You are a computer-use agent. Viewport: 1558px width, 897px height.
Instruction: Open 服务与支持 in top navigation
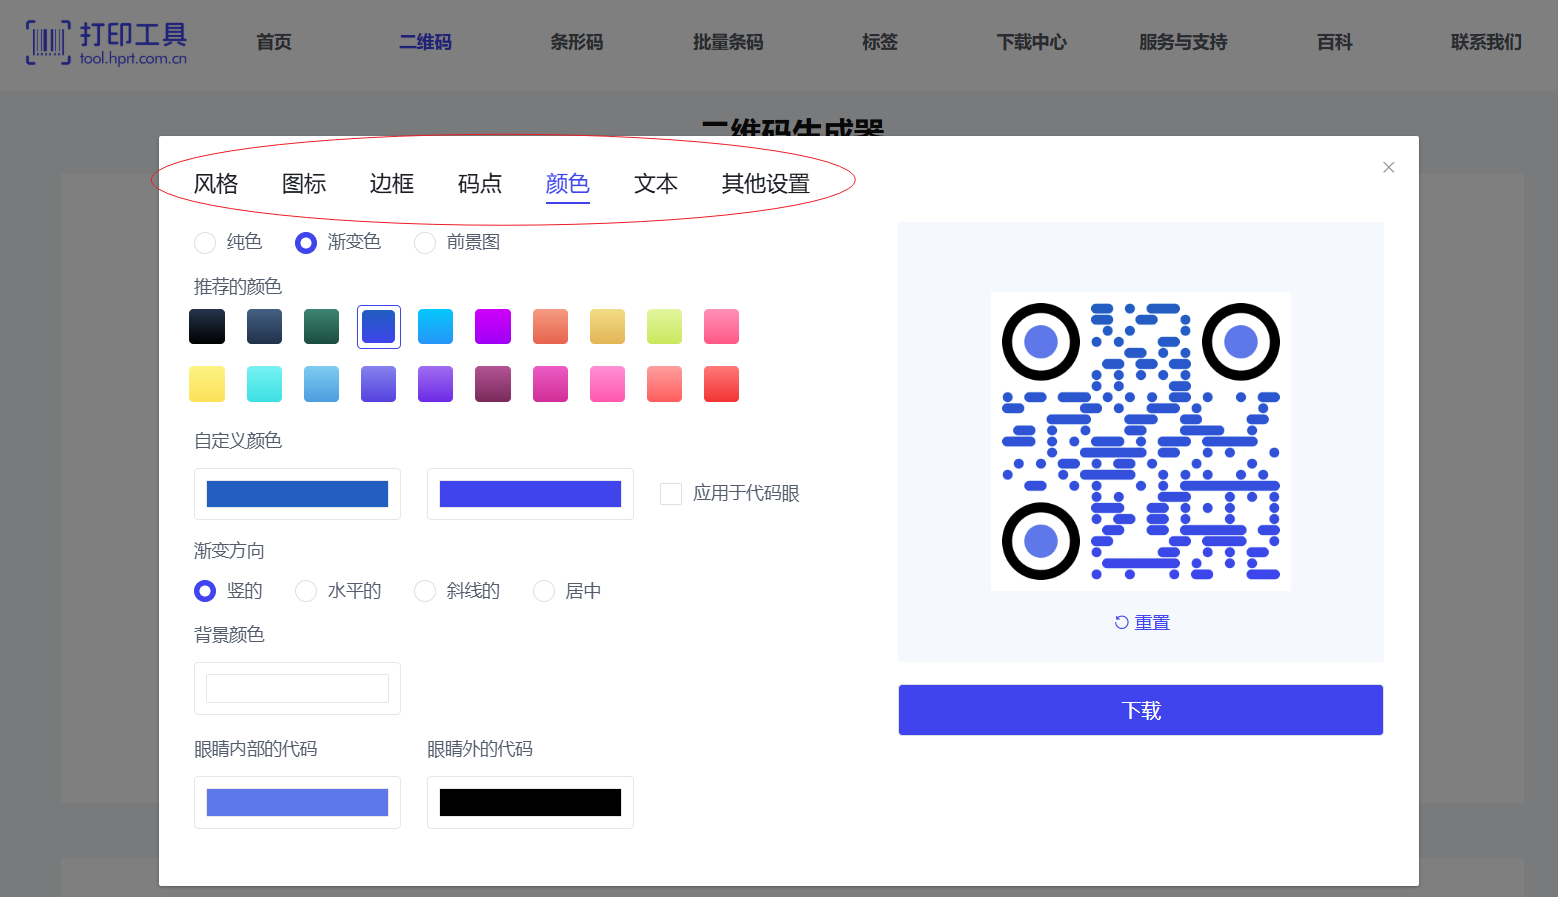[1183, 42]
